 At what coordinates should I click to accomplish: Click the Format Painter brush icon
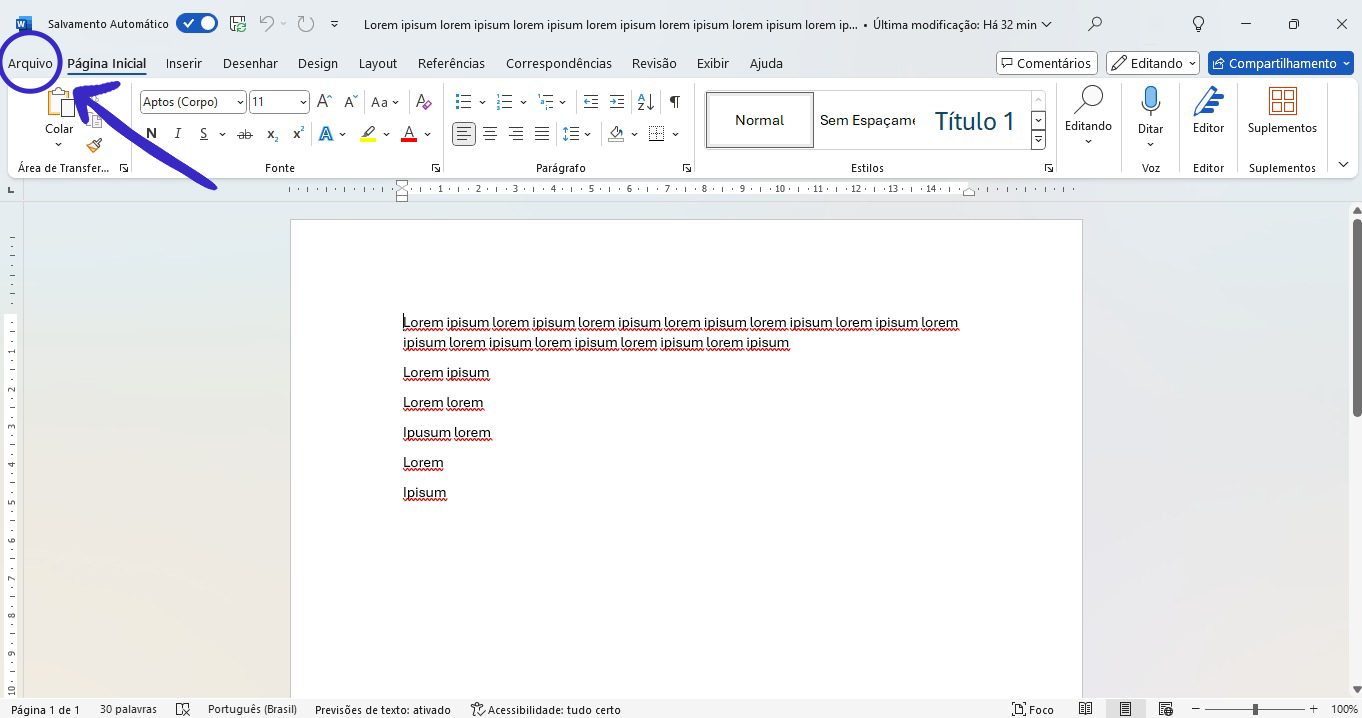coord(94,145)
